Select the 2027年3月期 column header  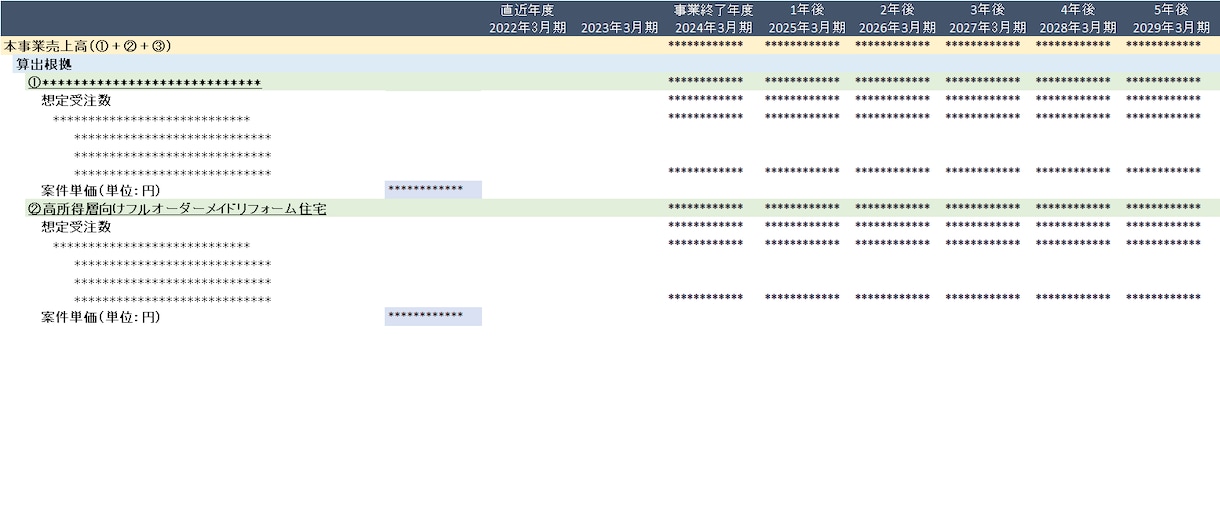click(x=987, y=27)
